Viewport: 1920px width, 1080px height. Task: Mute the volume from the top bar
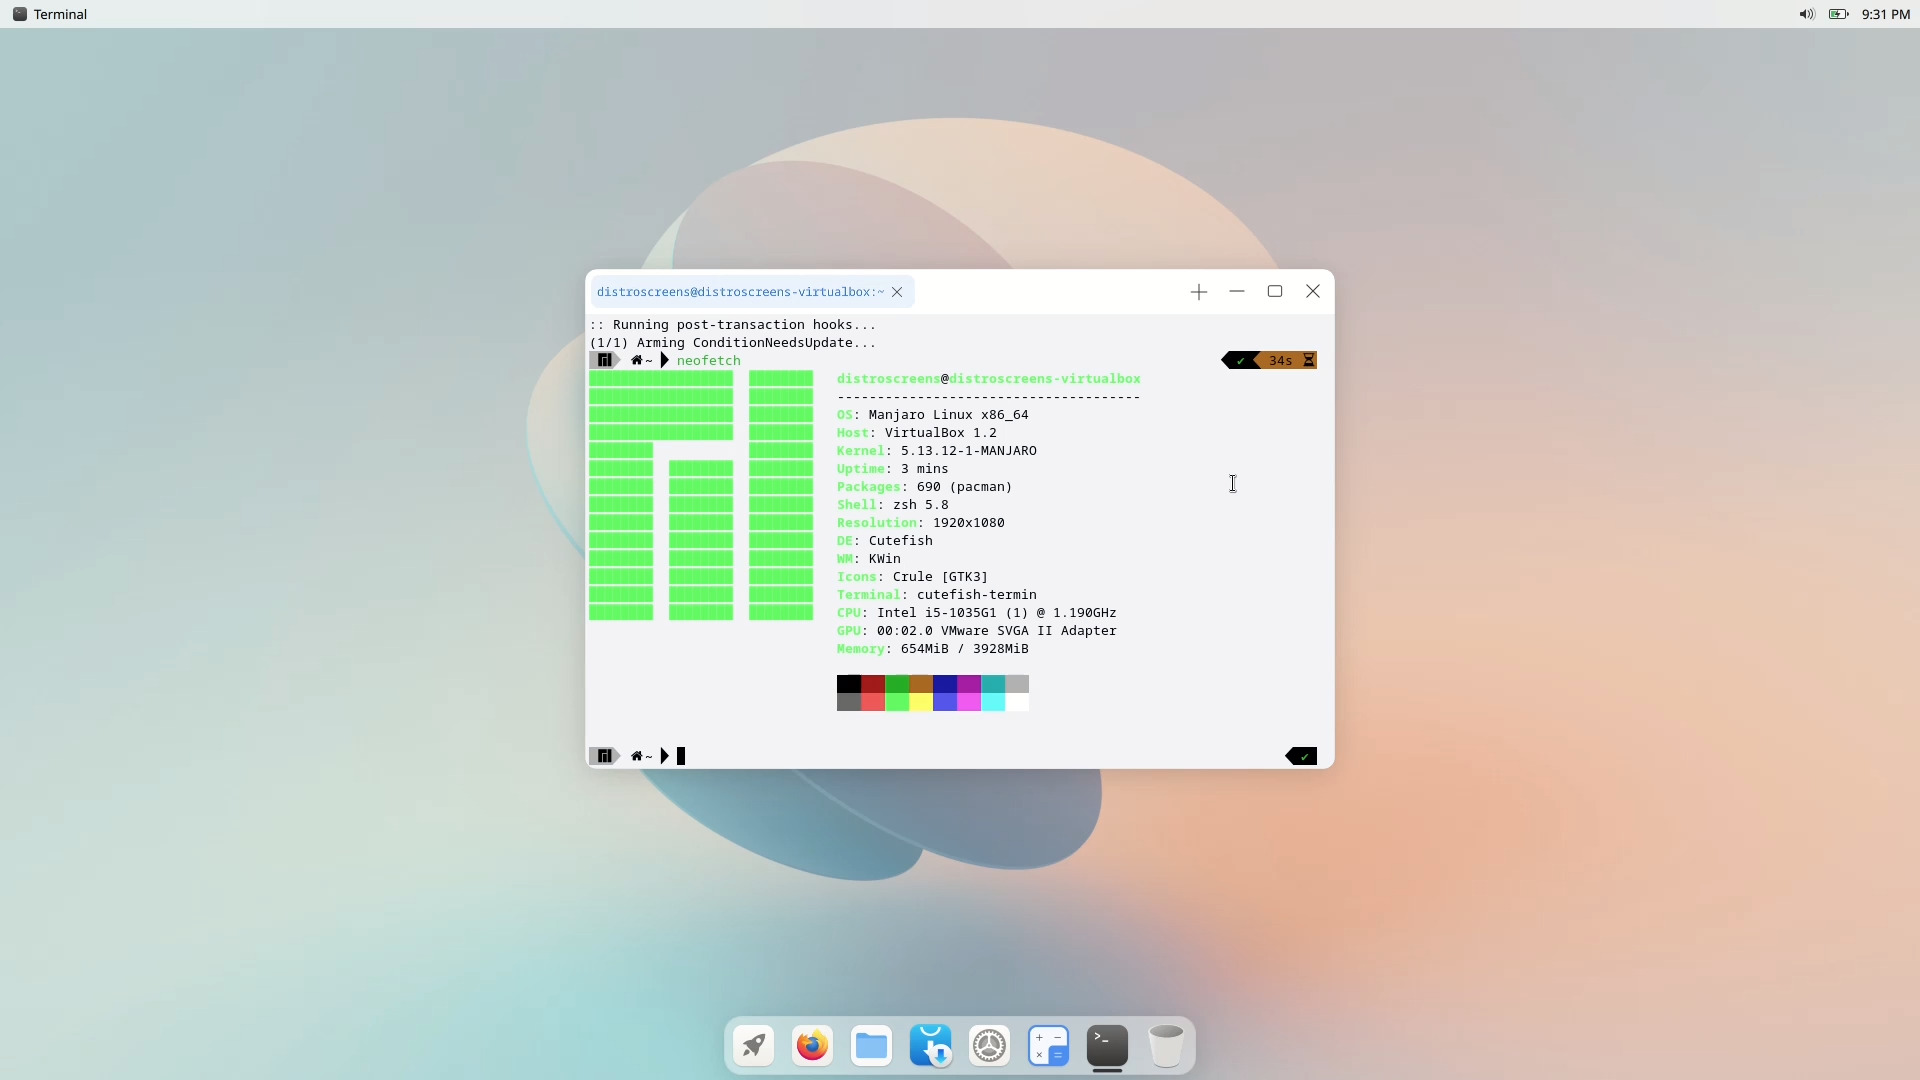(1806, 14)
